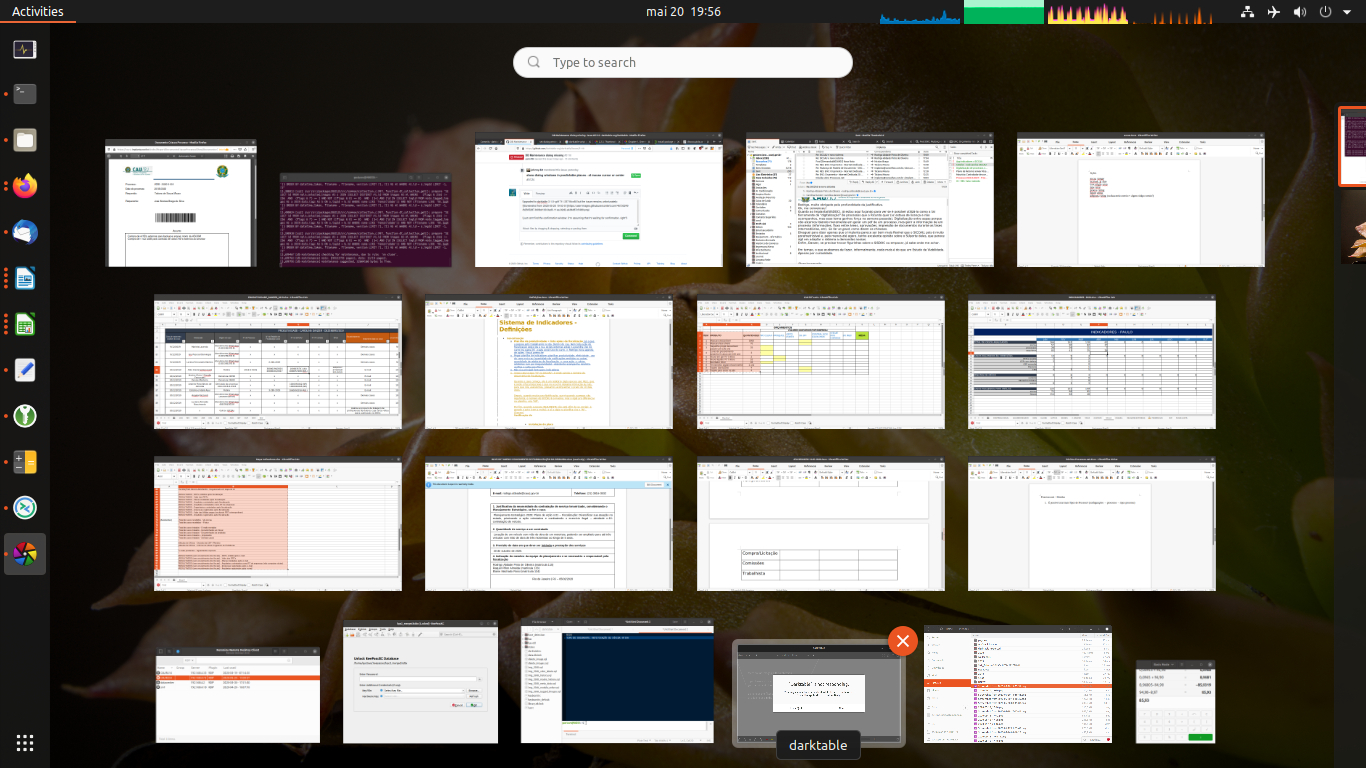Show the Applications grid
Viewport: 1366px width, 768px height.
coord(25,742)
